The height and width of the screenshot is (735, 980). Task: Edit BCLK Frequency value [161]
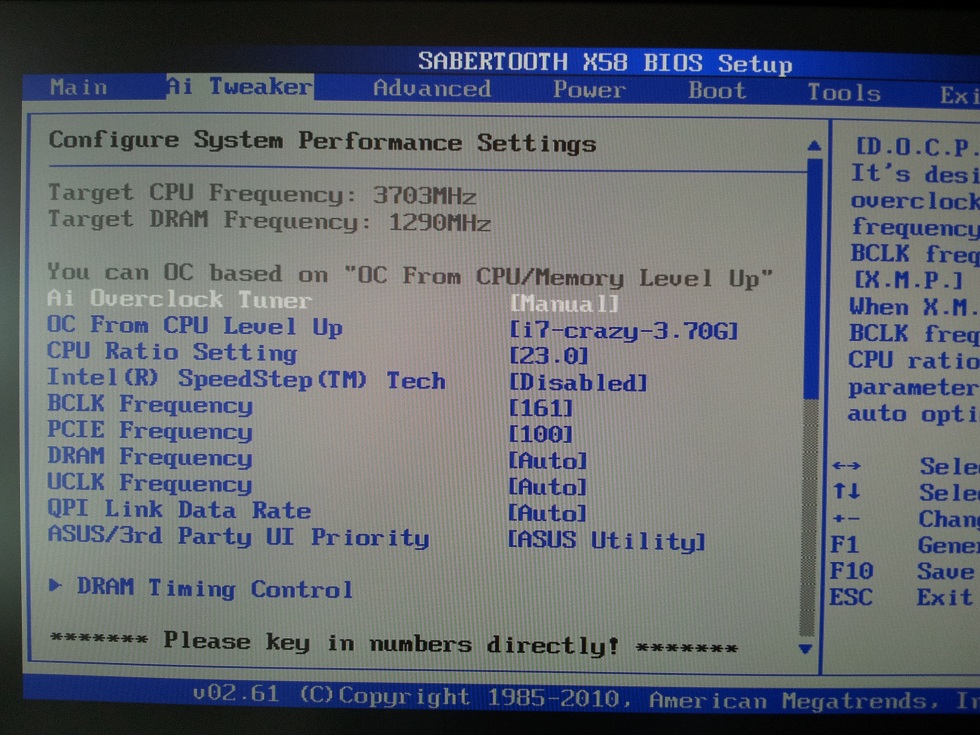coord(541,408)
